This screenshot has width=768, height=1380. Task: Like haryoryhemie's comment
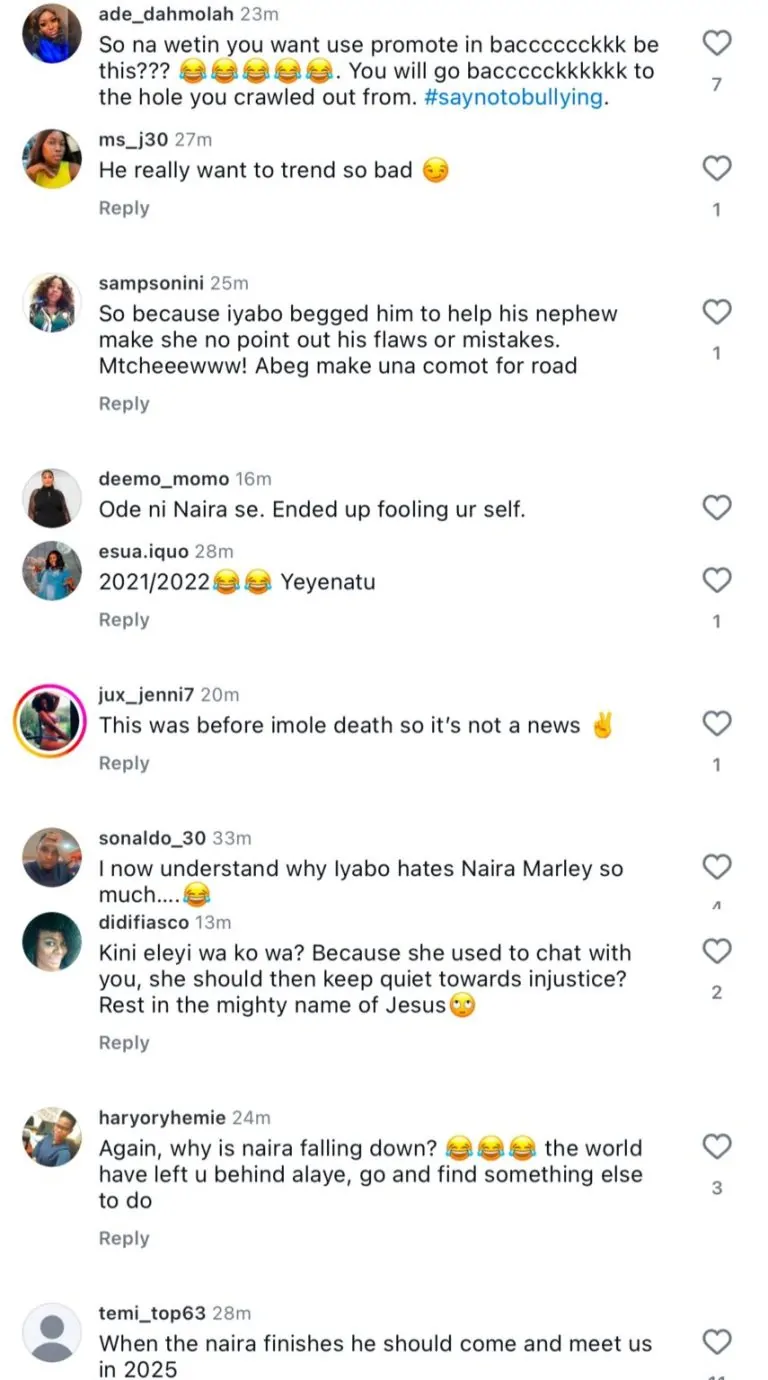pyautogui.click(x=717, y=1146)
